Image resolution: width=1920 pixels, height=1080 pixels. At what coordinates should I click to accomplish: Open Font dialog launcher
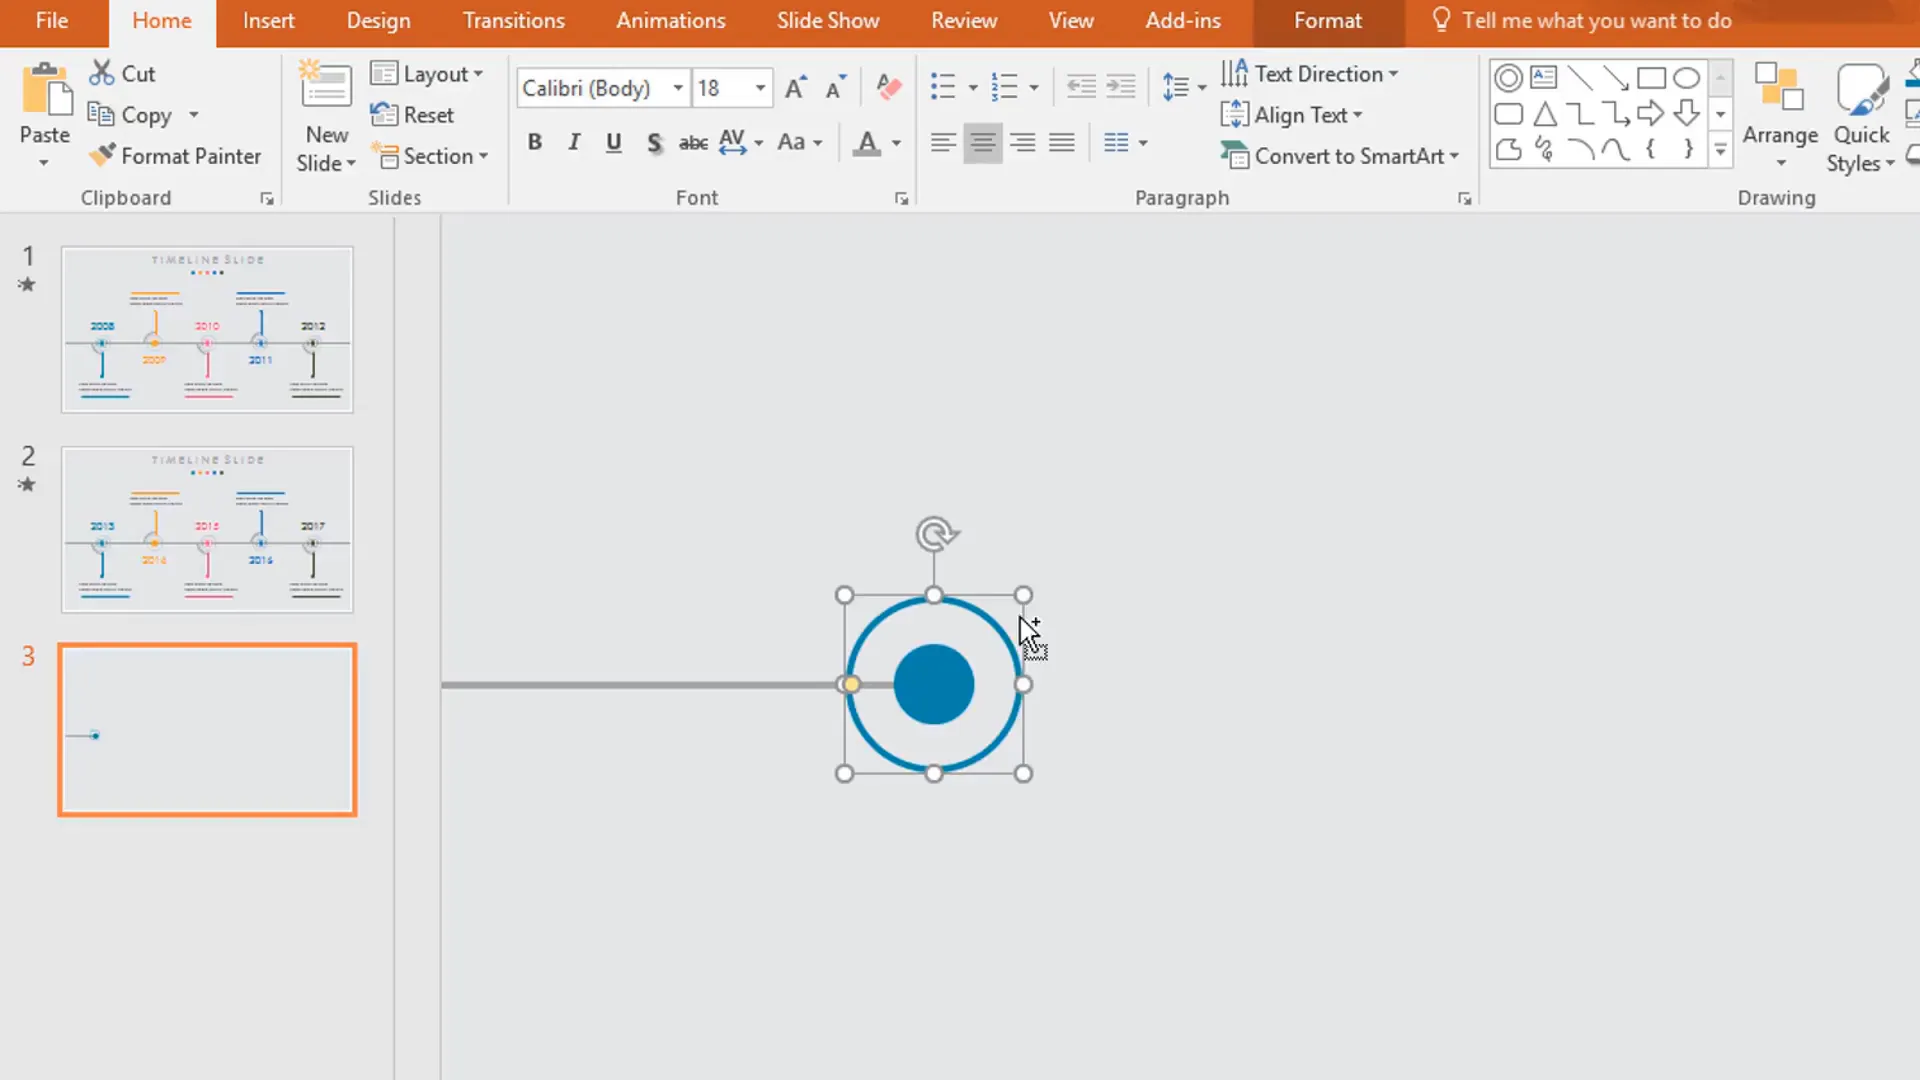click(x=901, y=199)
